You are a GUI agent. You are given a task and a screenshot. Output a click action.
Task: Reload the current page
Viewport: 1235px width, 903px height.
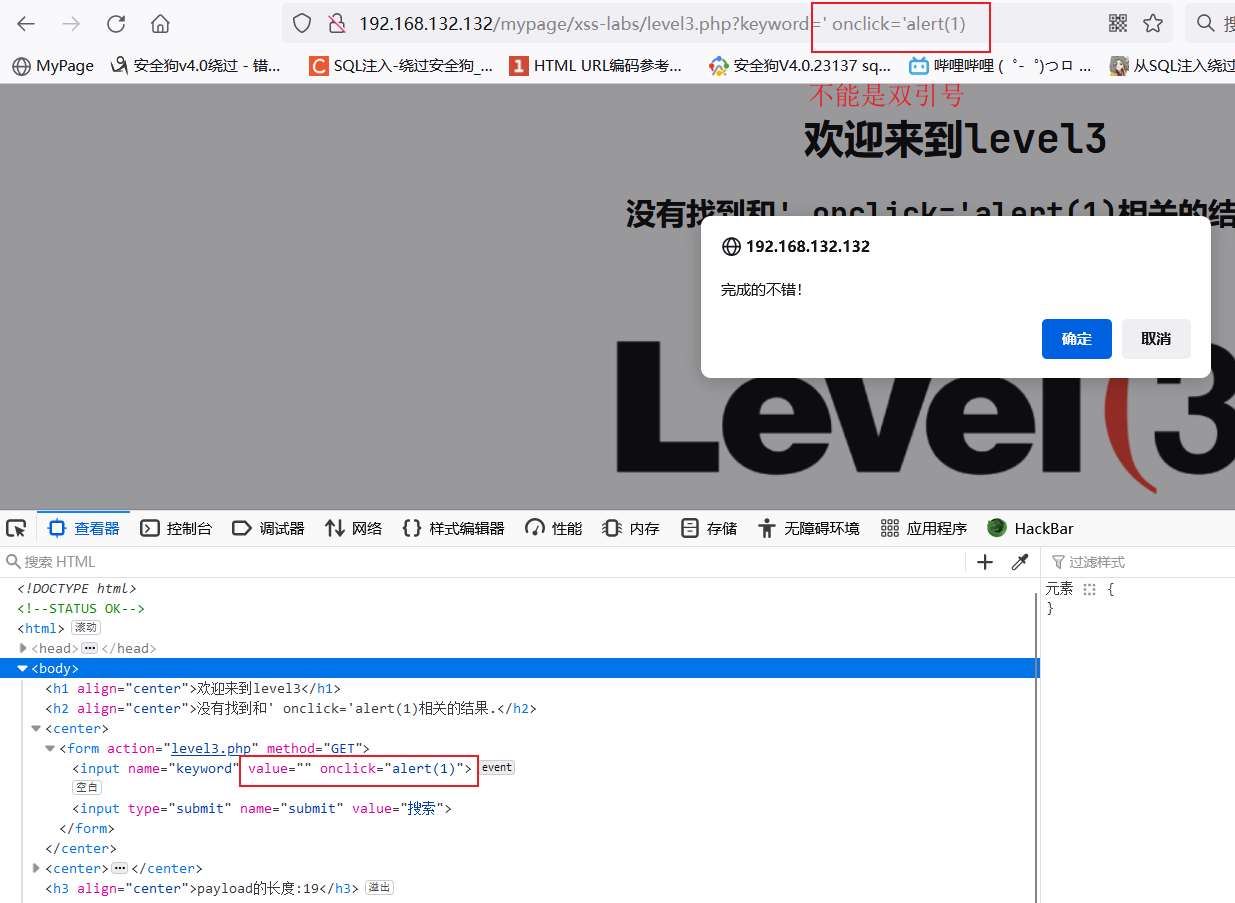pyautogui.click(x=116, y=22)
